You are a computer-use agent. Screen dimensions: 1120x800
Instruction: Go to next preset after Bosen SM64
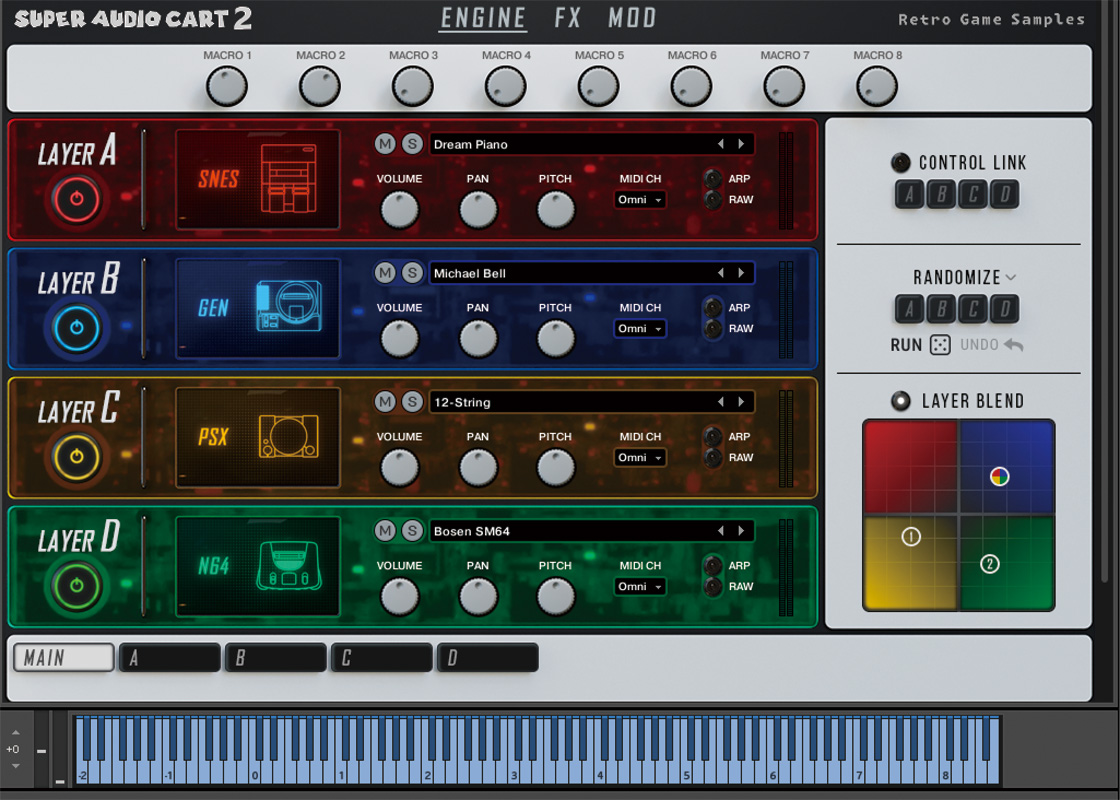tap(741, 531)
